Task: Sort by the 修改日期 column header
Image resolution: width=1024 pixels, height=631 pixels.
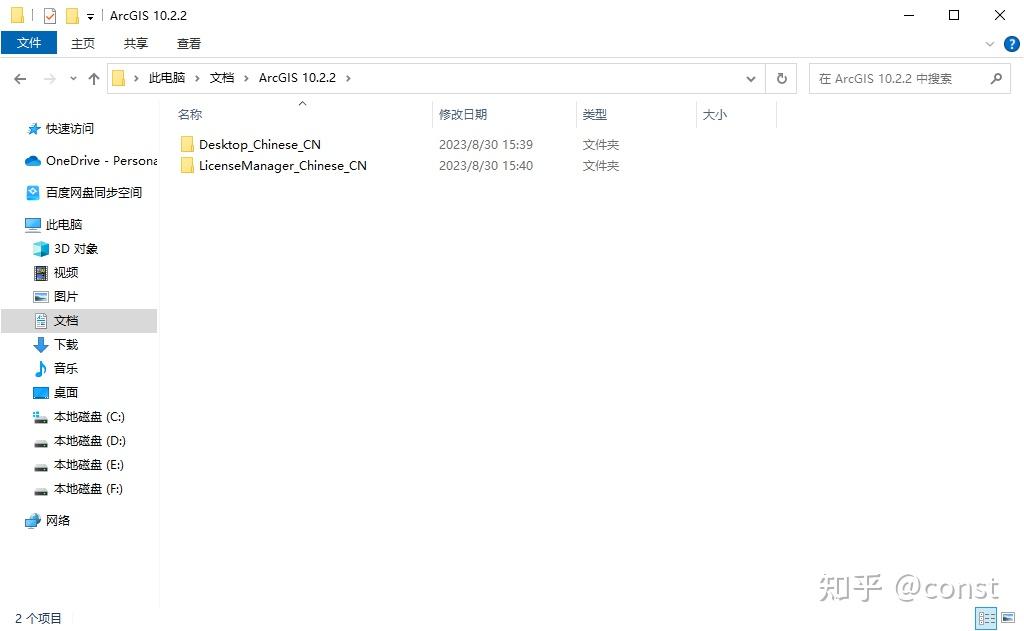Action: [463, 114]
